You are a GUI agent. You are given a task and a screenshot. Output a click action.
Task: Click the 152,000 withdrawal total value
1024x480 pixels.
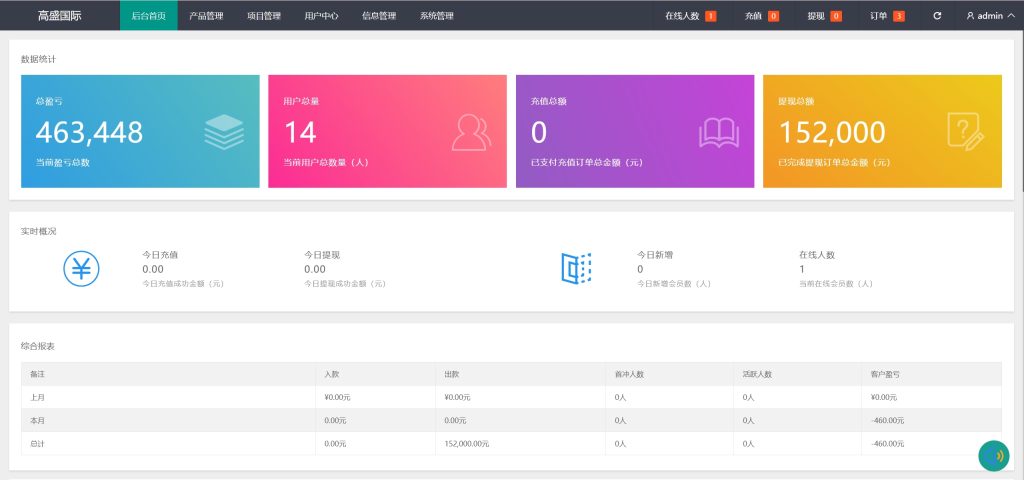[x=832, y=133]
